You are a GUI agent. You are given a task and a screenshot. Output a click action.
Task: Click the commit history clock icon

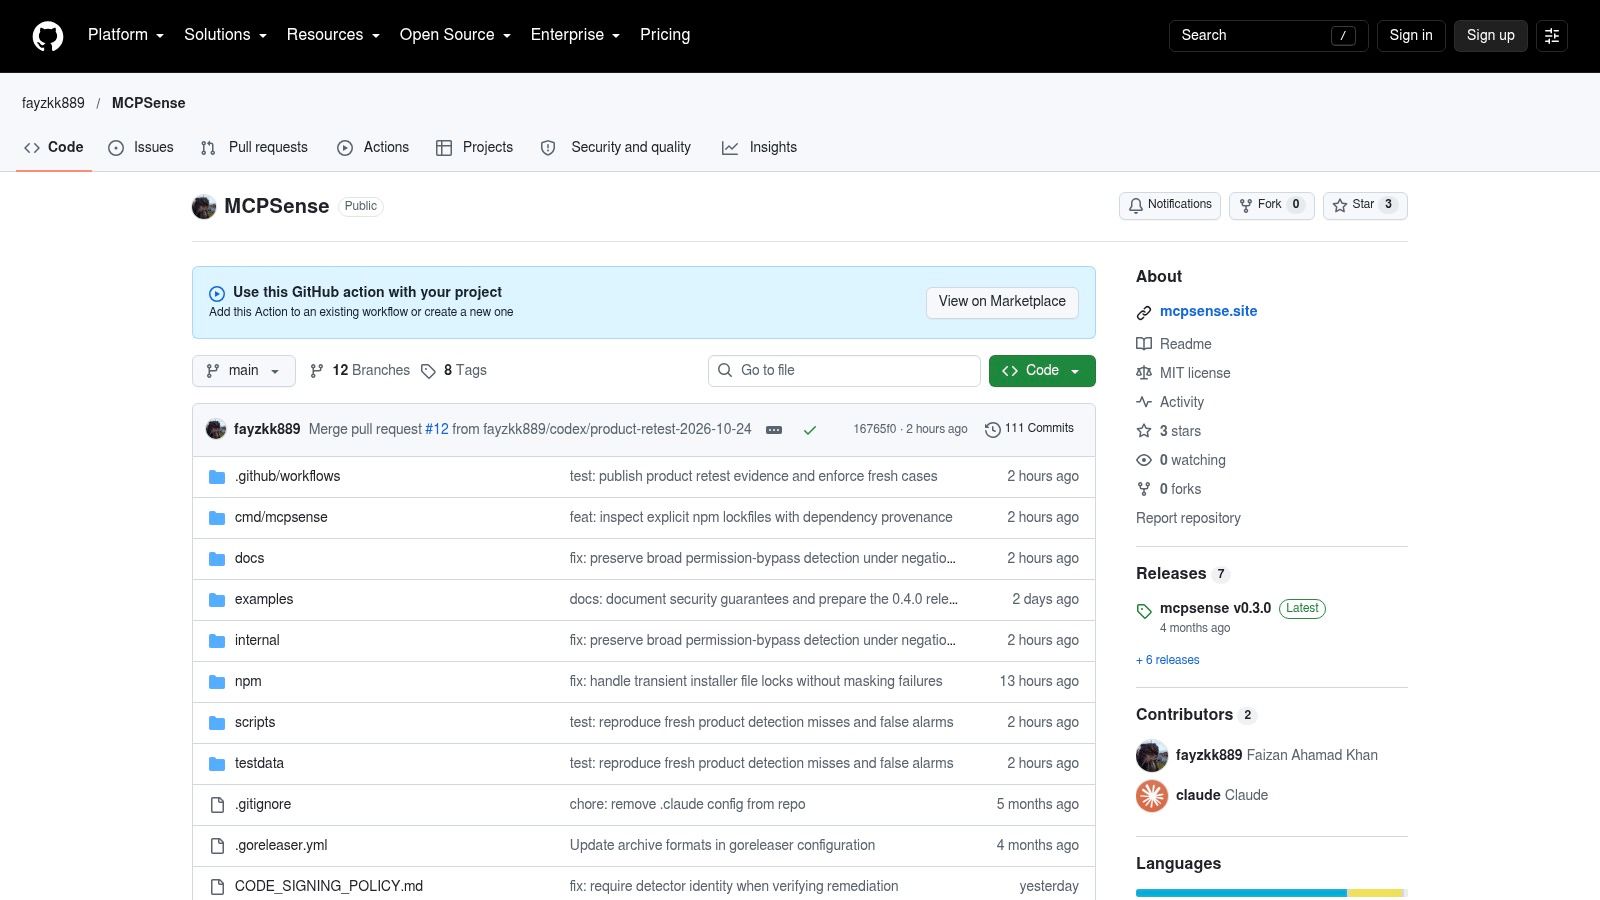tap(992, 430)
